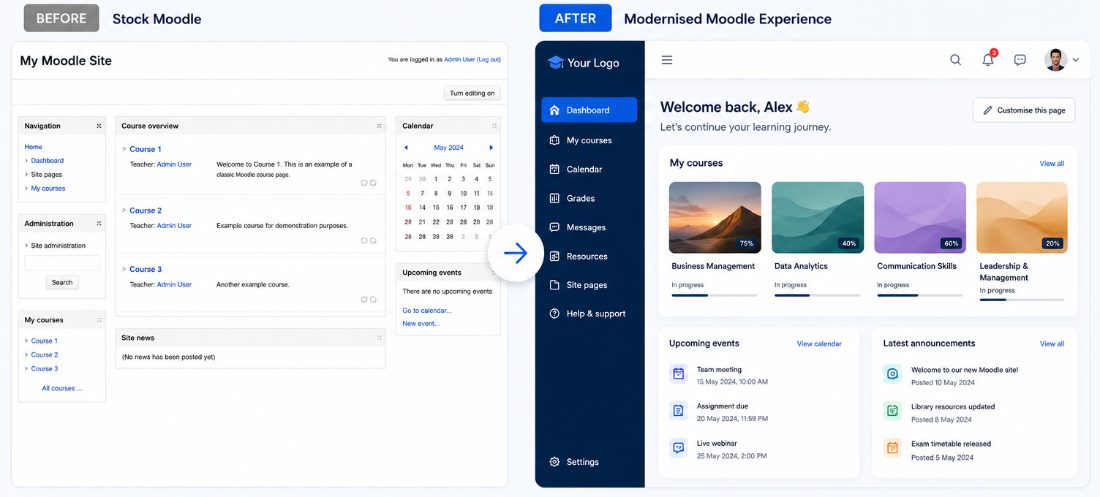Image resolution: width=1100 pixels, height=497 pixels.
Task: Click Home in the Navigation block
Action: (x=34, y=147)
